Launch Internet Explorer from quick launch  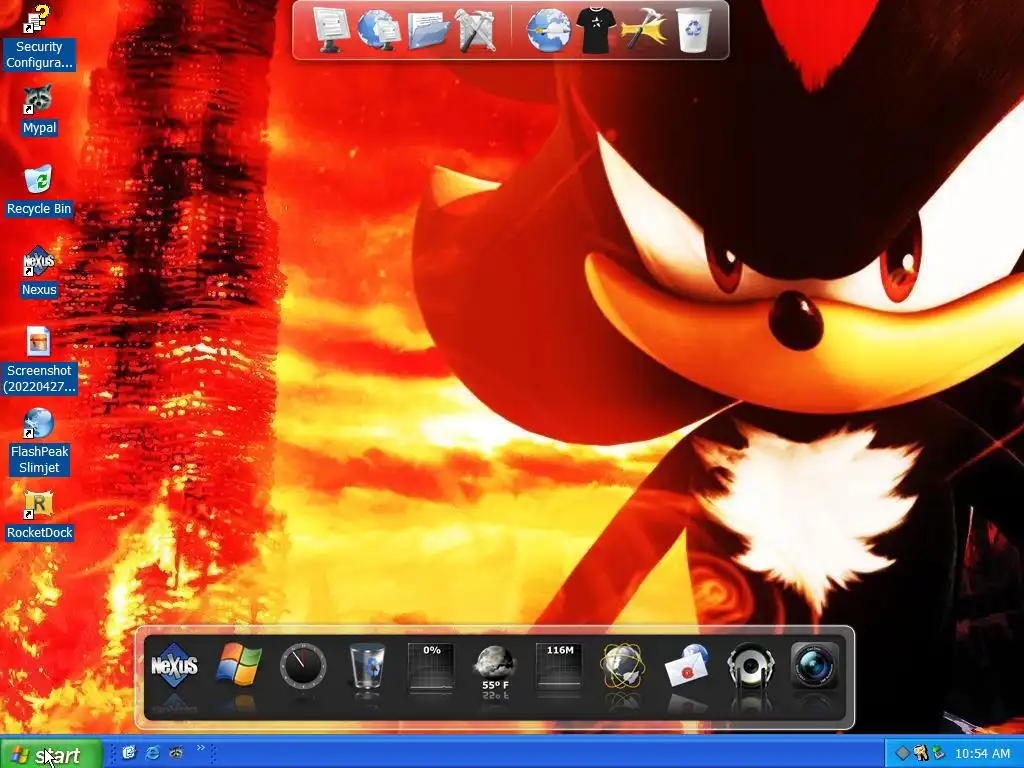(x=152, y=753)
